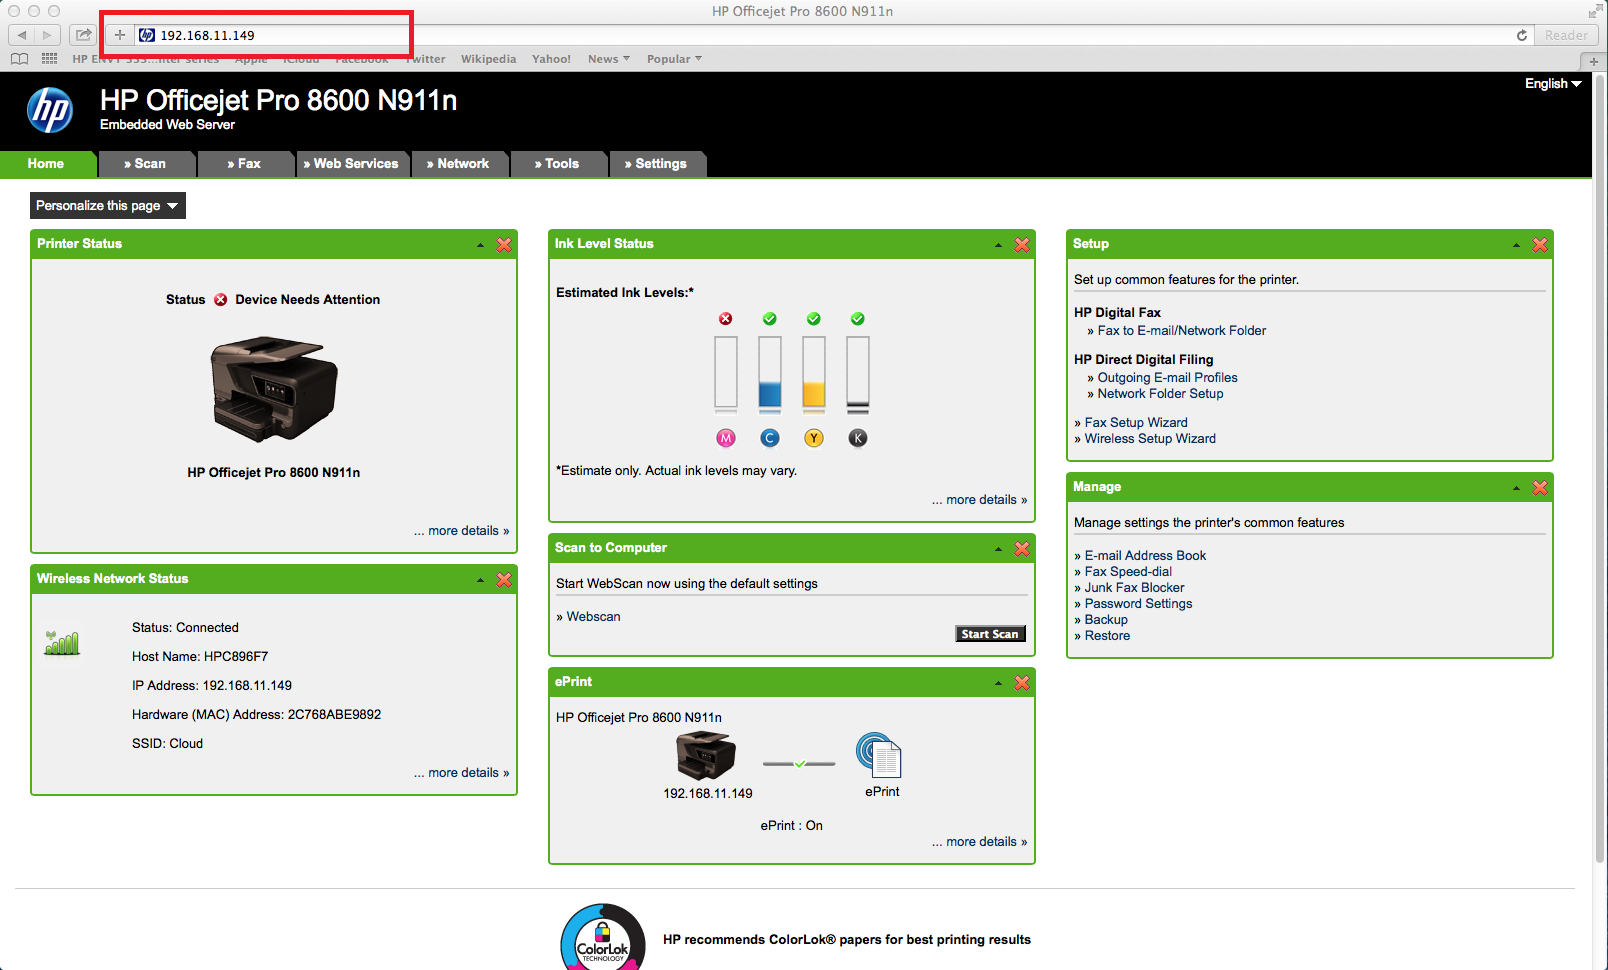1608x970 pixels.
Task: Click the browser reload page icon
Action: pyautogui.click(x=1521, y=35)
